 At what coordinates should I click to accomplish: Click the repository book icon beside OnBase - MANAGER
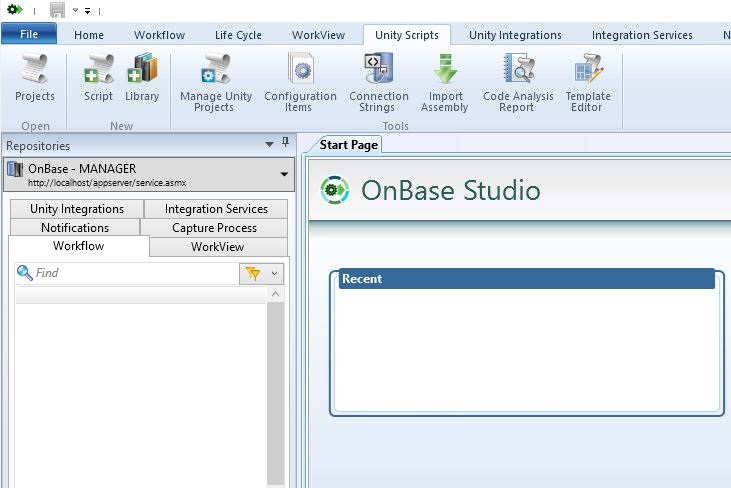click(15, 169)
